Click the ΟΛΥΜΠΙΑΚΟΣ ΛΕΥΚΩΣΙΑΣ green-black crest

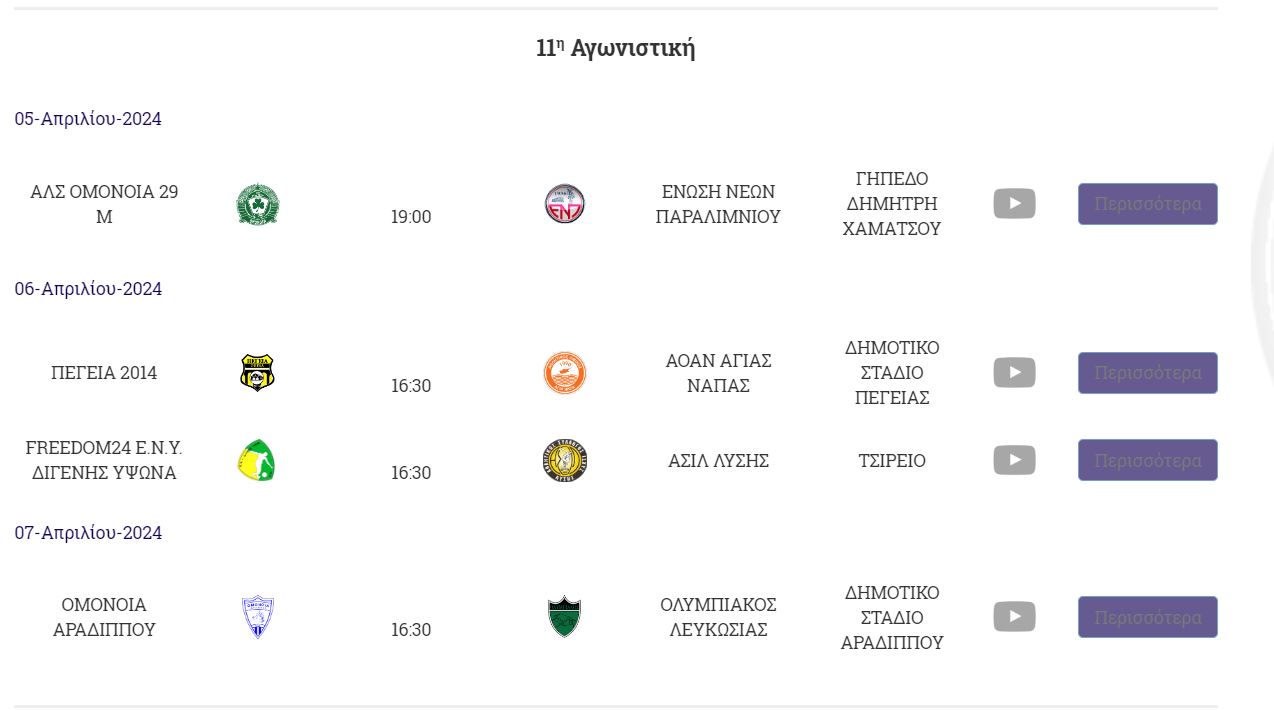[x=565, y=617]
